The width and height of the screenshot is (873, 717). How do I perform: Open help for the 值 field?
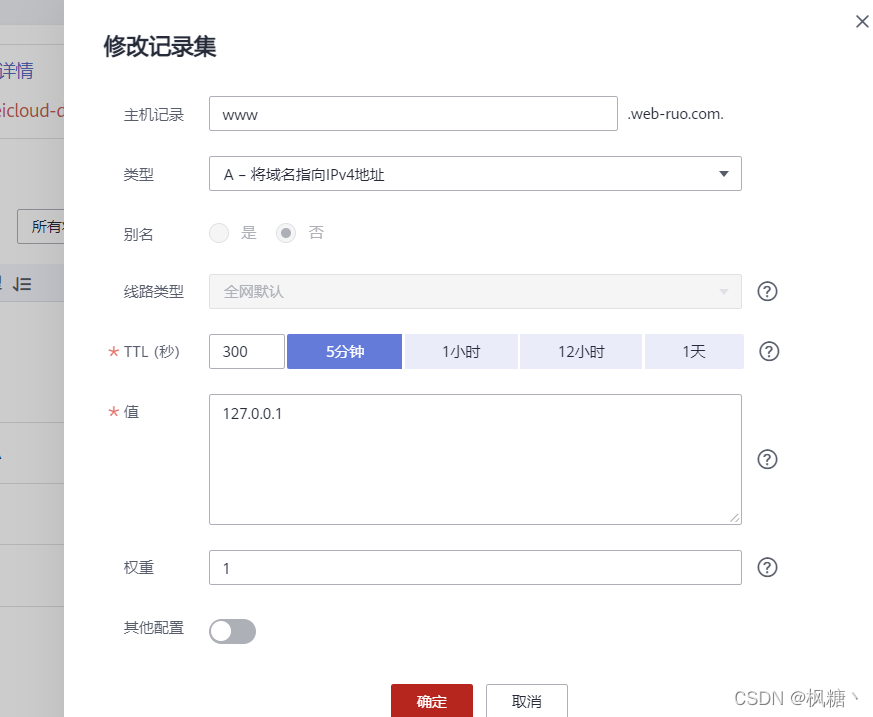tap(767, 459)
